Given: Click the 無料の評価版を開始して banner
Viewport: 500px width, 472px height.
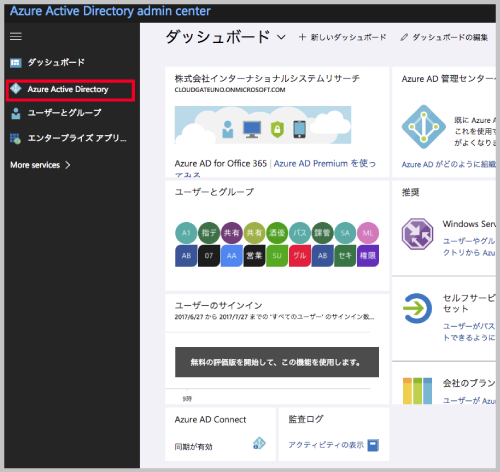Looking at the screenshot, I should click(277, 362).
